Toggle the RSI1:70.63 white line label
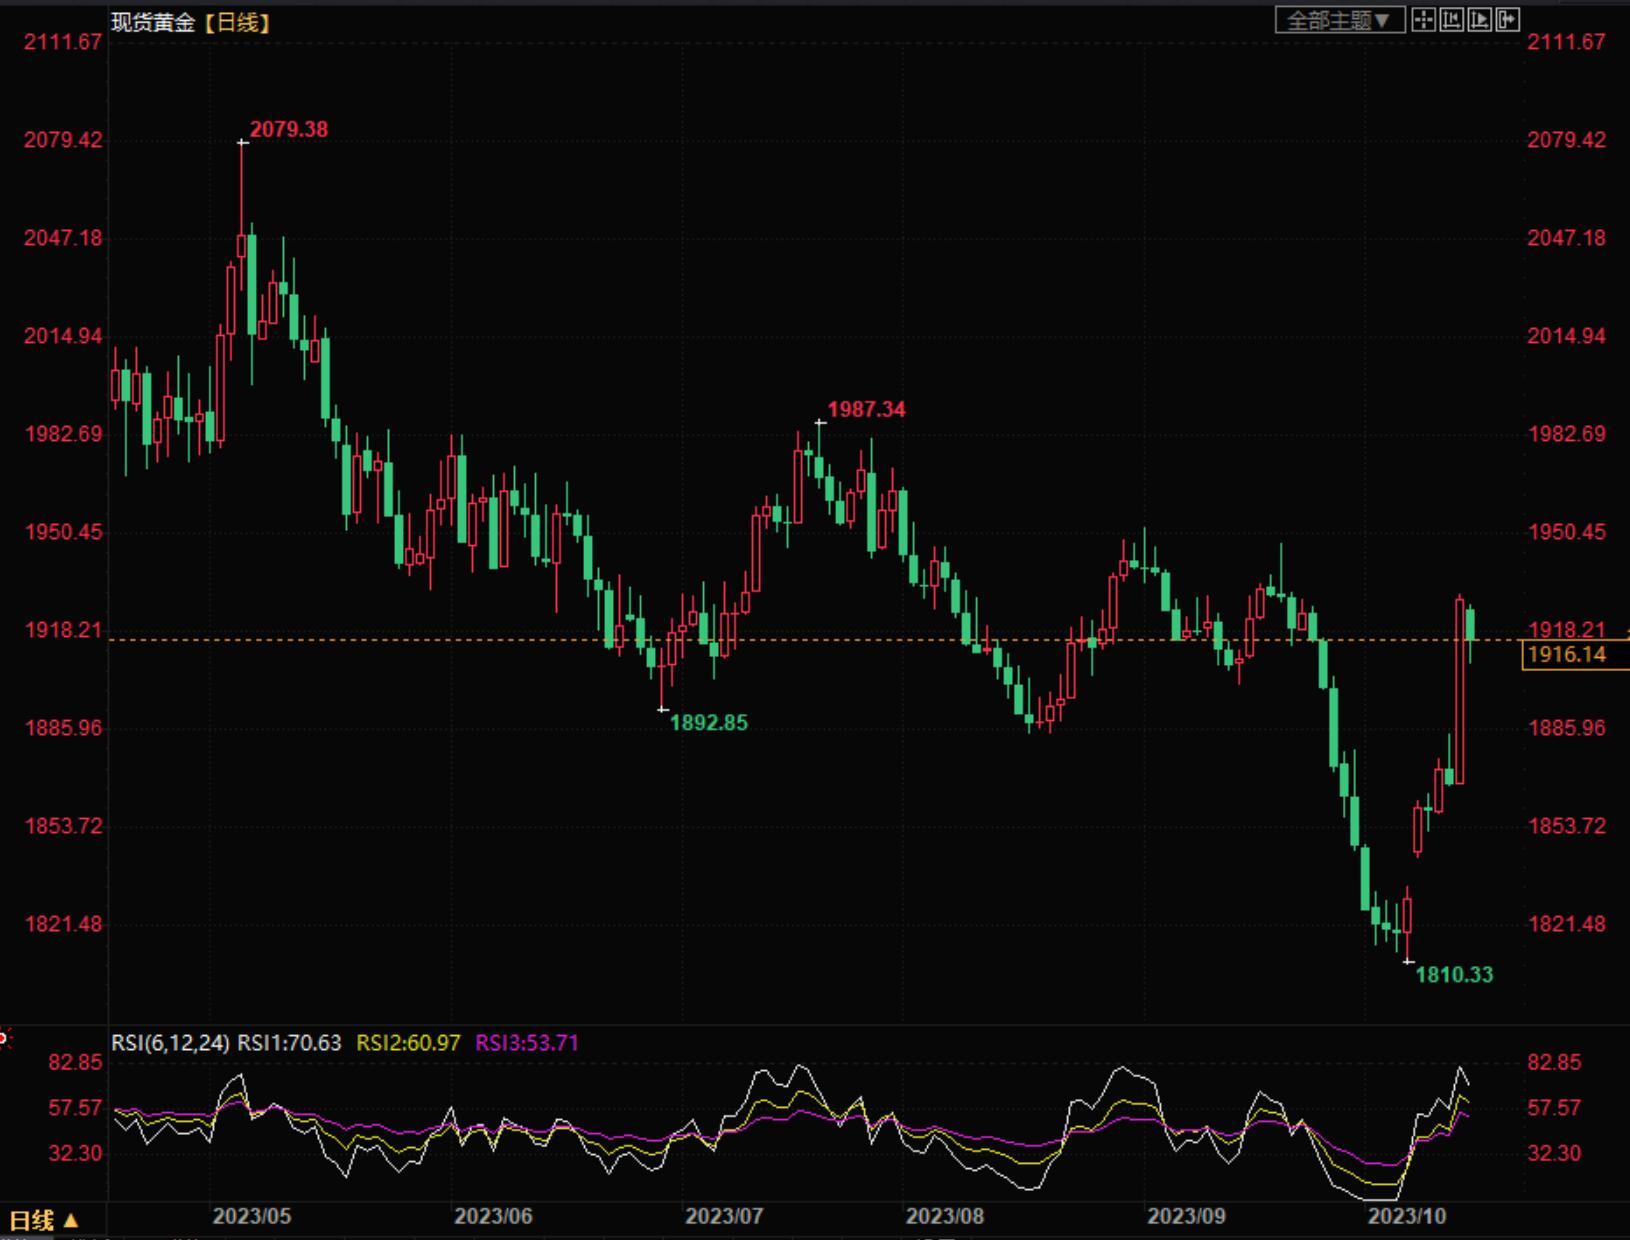 point(289,1043)
